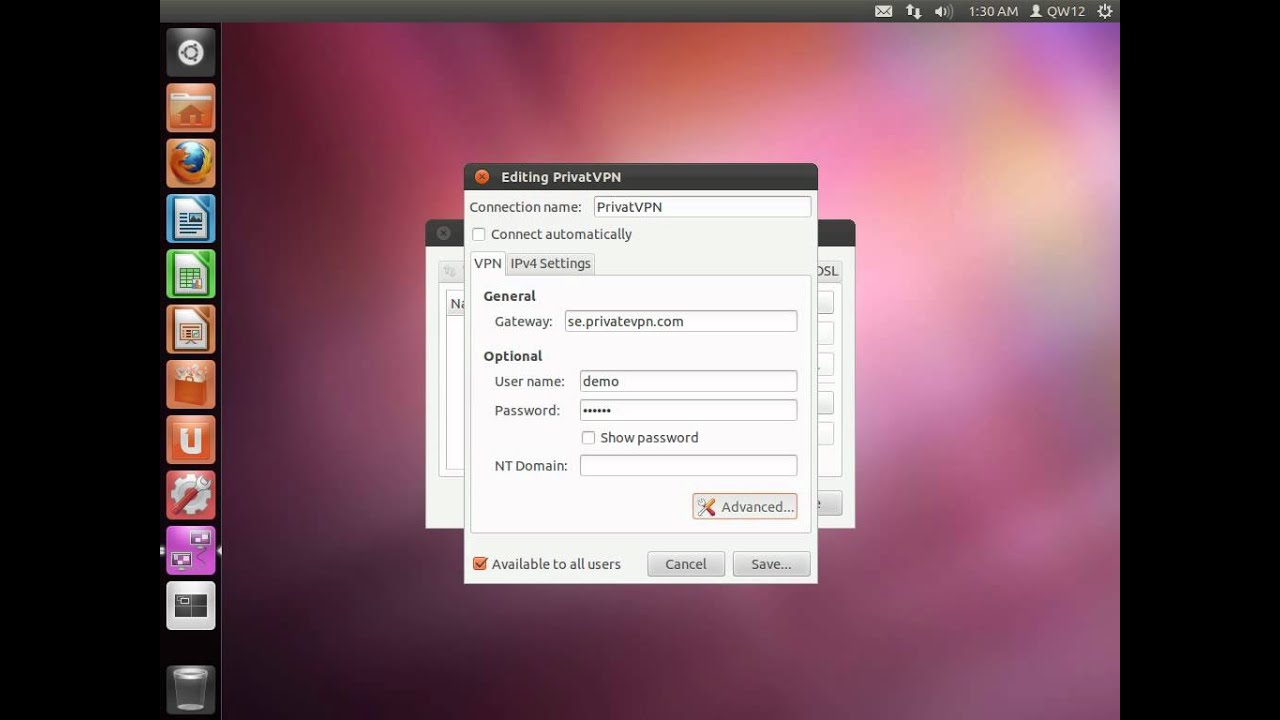Open the Trash in the launcher
Screen dimensions: 1280x720
[x=190, y=688]
